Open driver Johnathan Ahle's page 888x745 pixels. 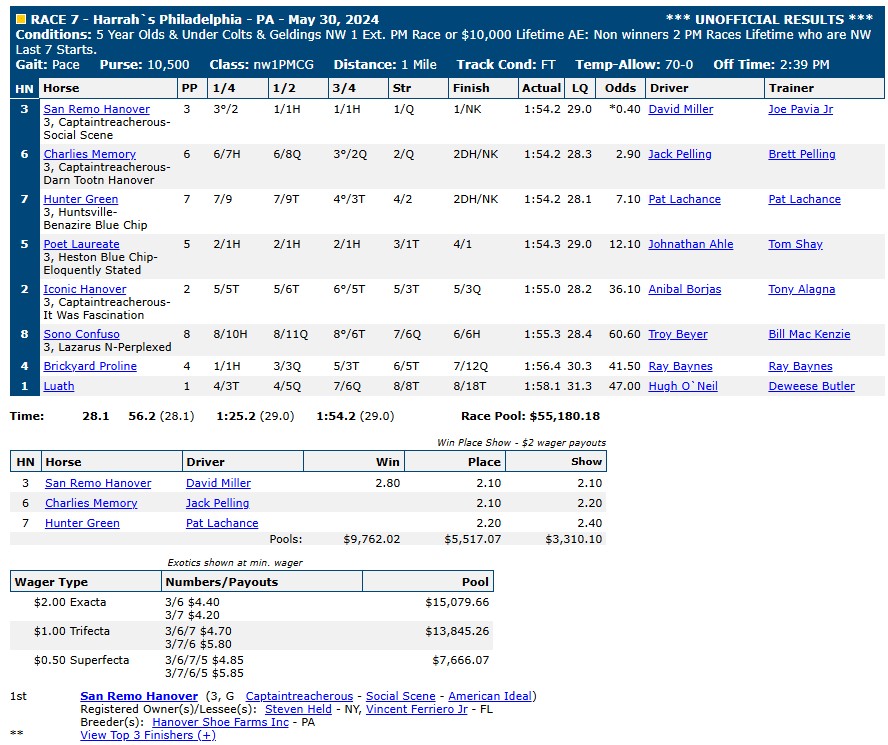(690, 244)
